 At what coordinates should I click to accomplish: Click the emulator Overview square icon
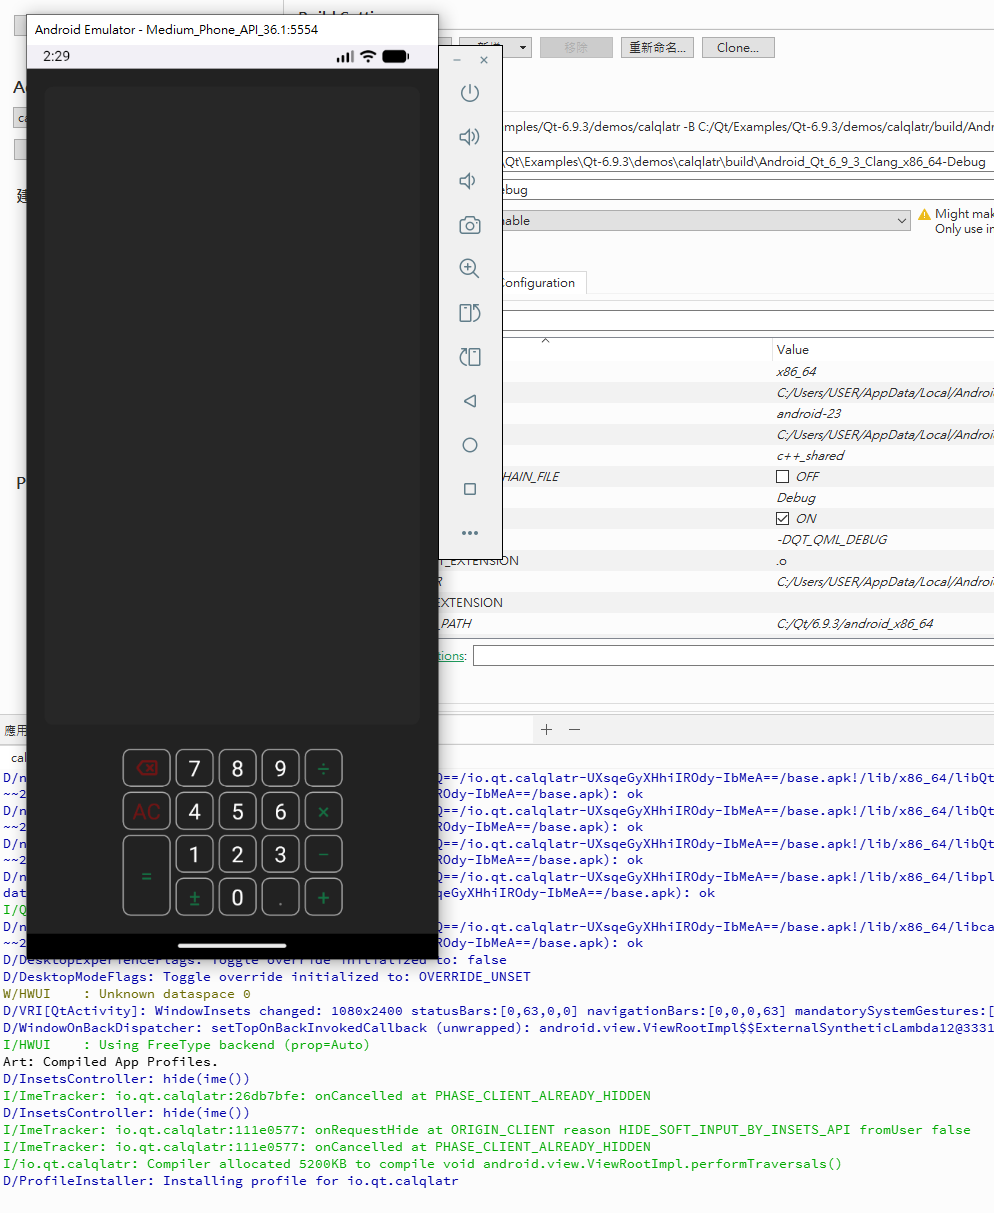pos(469,489)
